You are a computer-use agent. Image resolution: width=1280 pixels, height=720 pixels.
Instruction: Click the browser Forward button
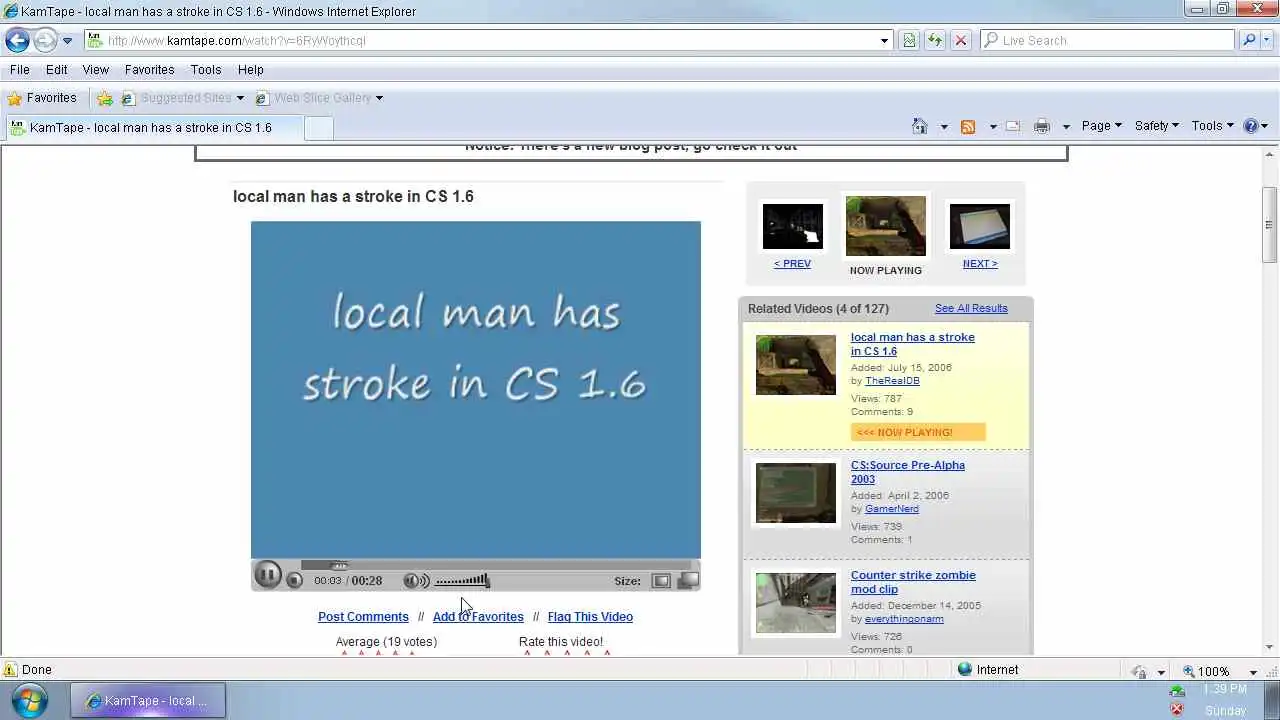tap(45, 41)
